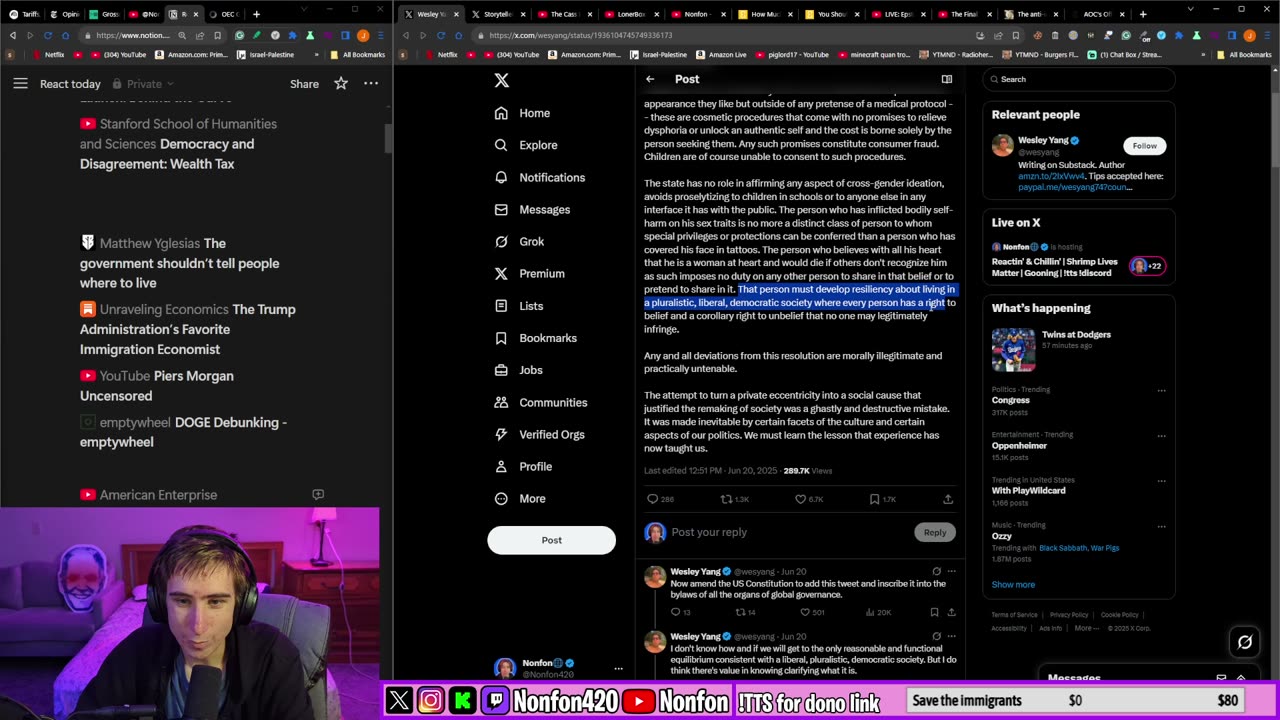The image size is (1280, 720).
Task: Expand hidden bookmarks in the X window
Action: pyautogui.click(x=1203, y=55)
